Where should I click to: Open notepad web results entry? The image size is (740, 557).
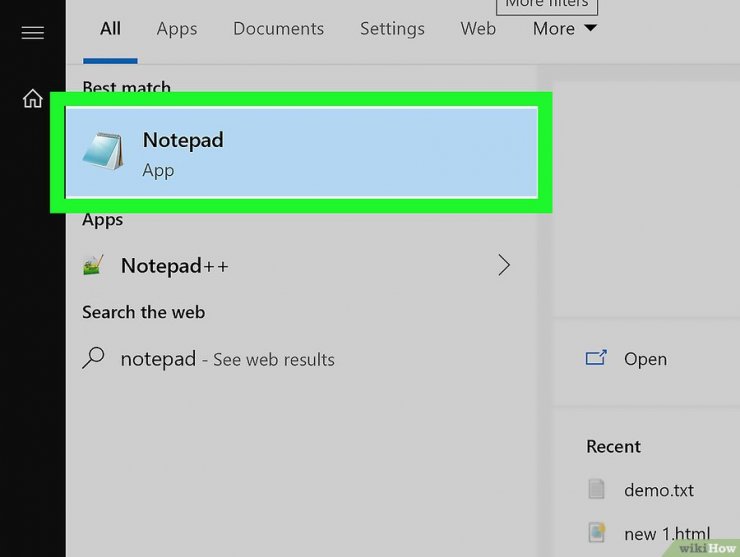(227, 359)
